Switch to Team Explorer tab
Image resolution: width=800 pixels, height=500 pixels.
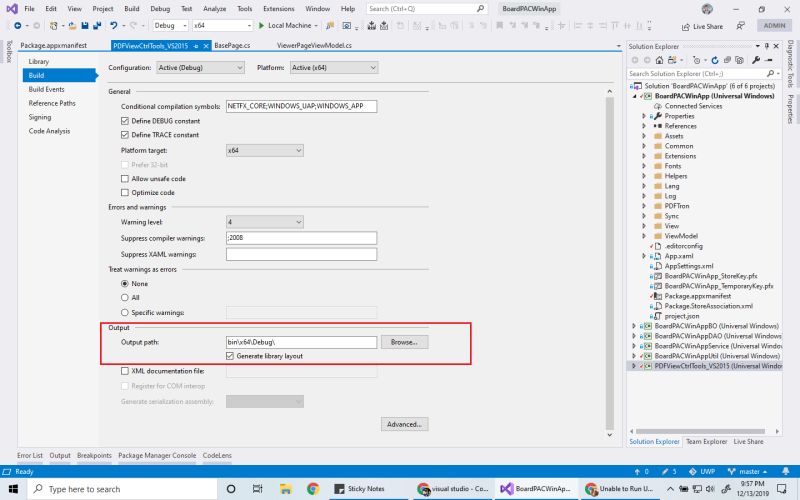706,441
